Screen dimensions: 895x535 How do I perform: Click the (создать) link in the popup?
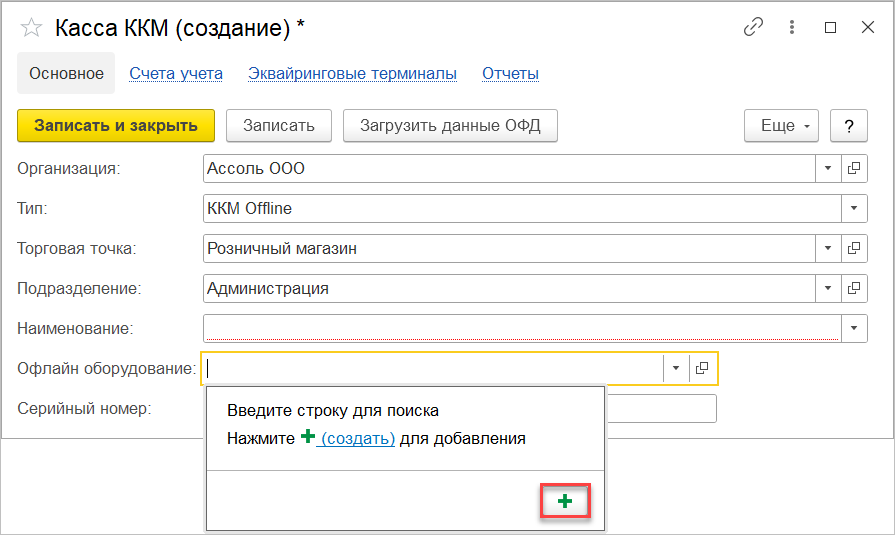[x=358, y=439]
